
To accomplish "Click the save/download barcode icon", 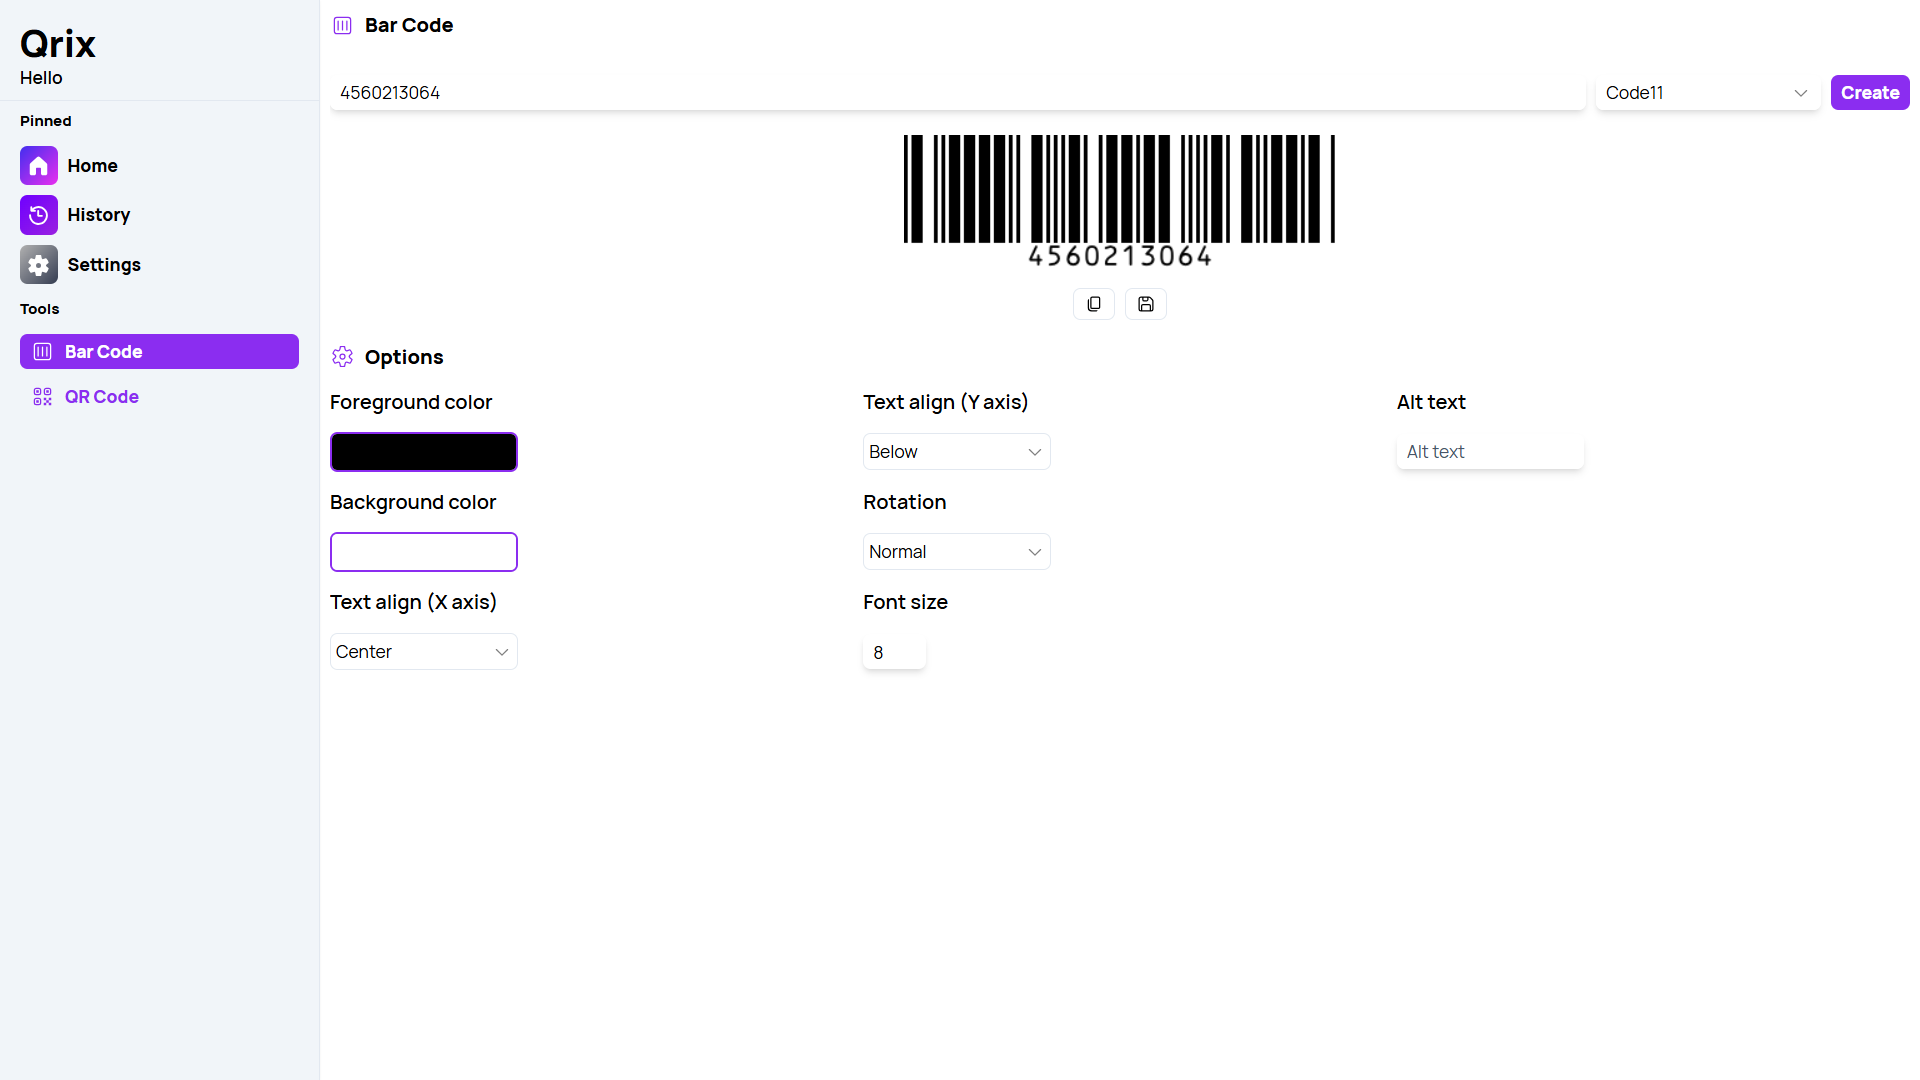I will click(1145, 303).
